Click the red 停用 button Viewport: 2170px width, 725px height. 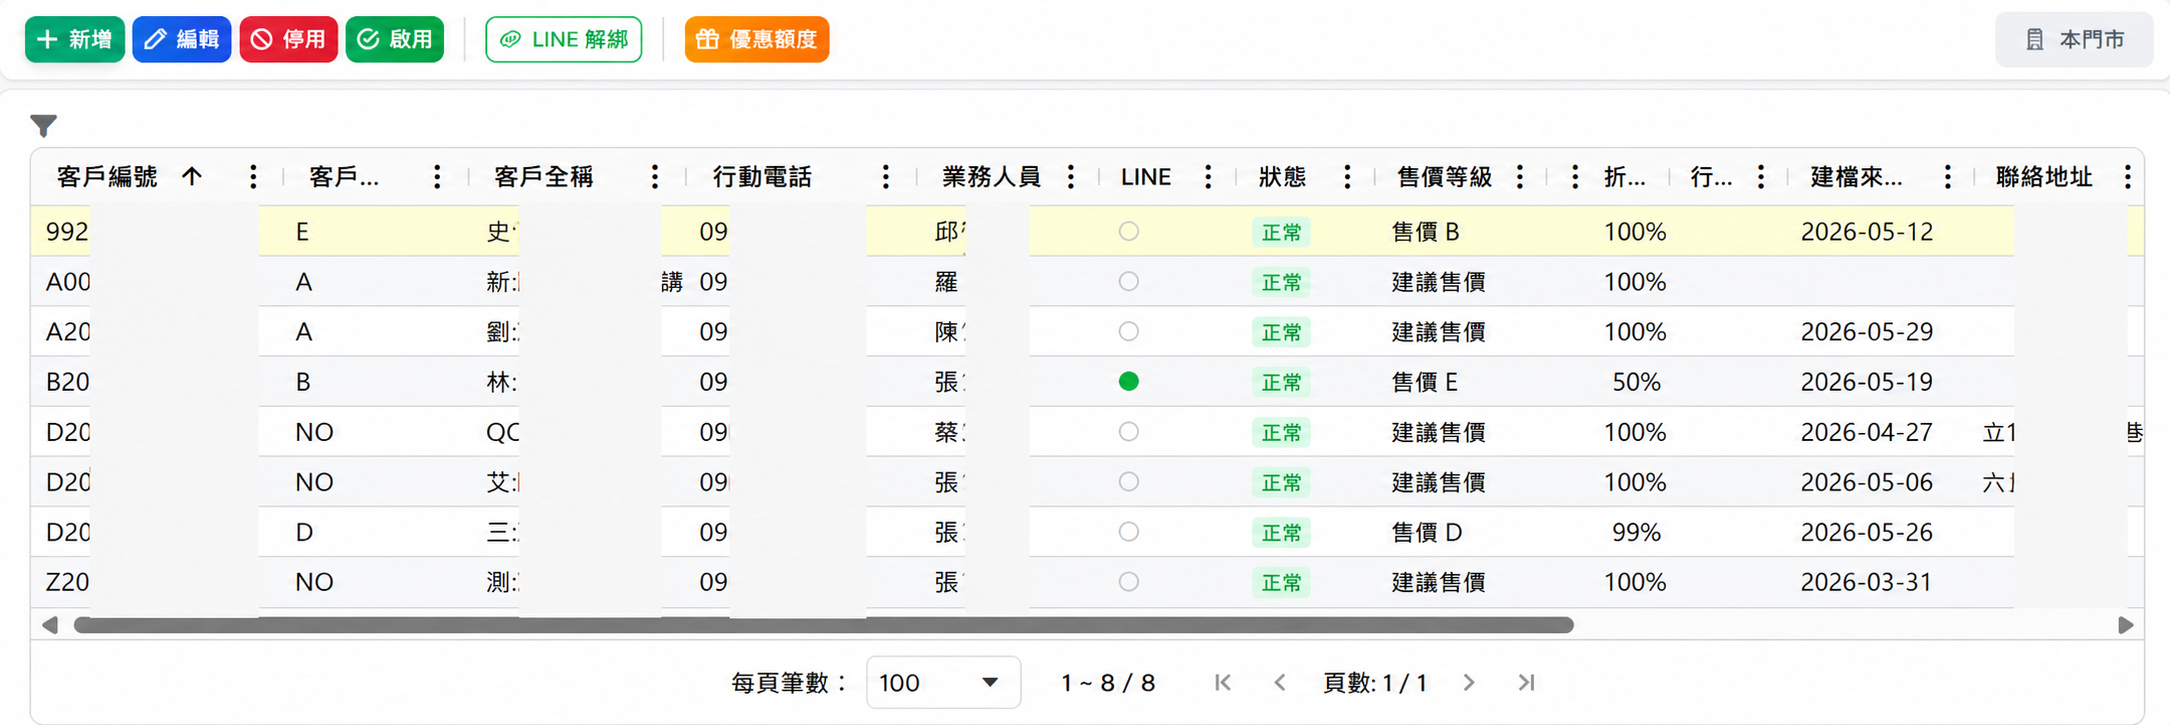point(289,39)
